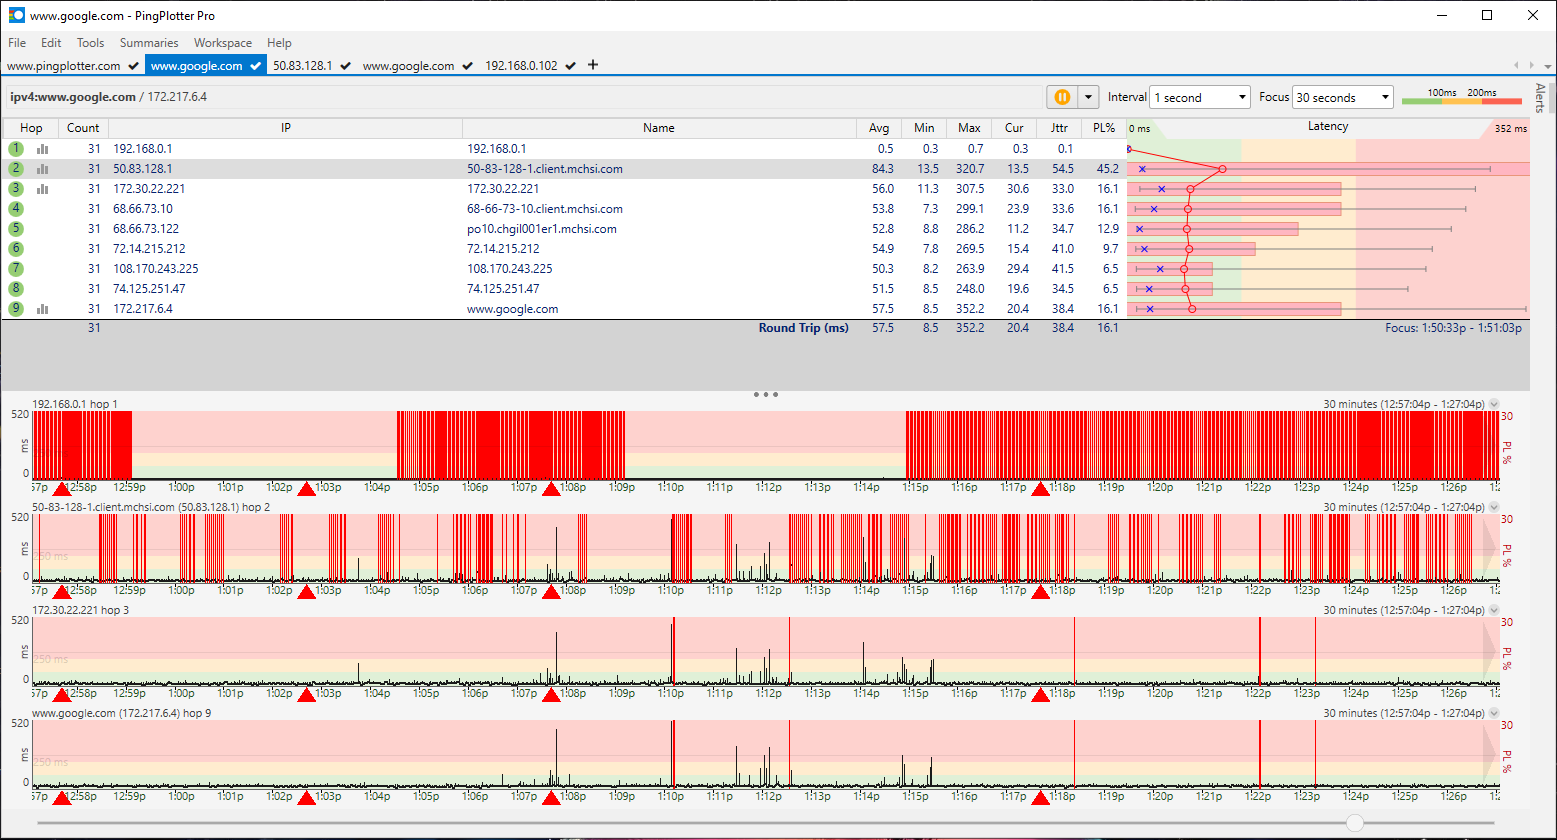Click the bottom timeline slider handle
This screenshot has width=1557, height=840.
click(x=1354, y=822)
